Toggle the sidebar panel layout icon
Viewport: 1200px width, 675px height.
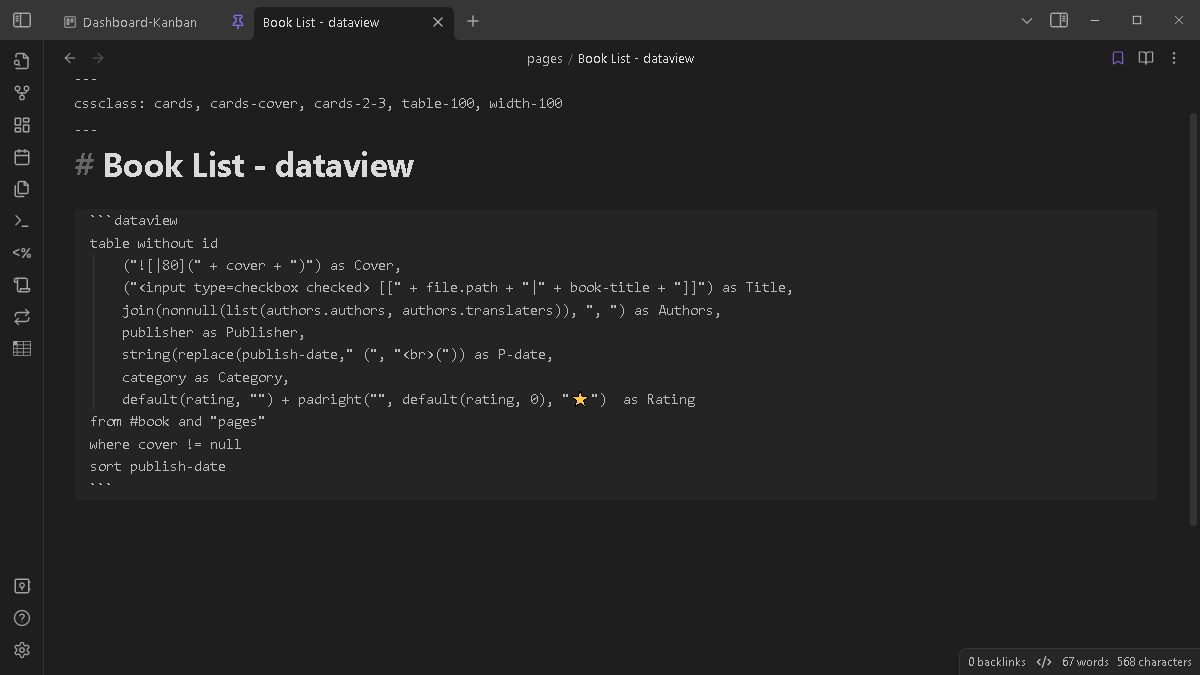pos(1059,19)
